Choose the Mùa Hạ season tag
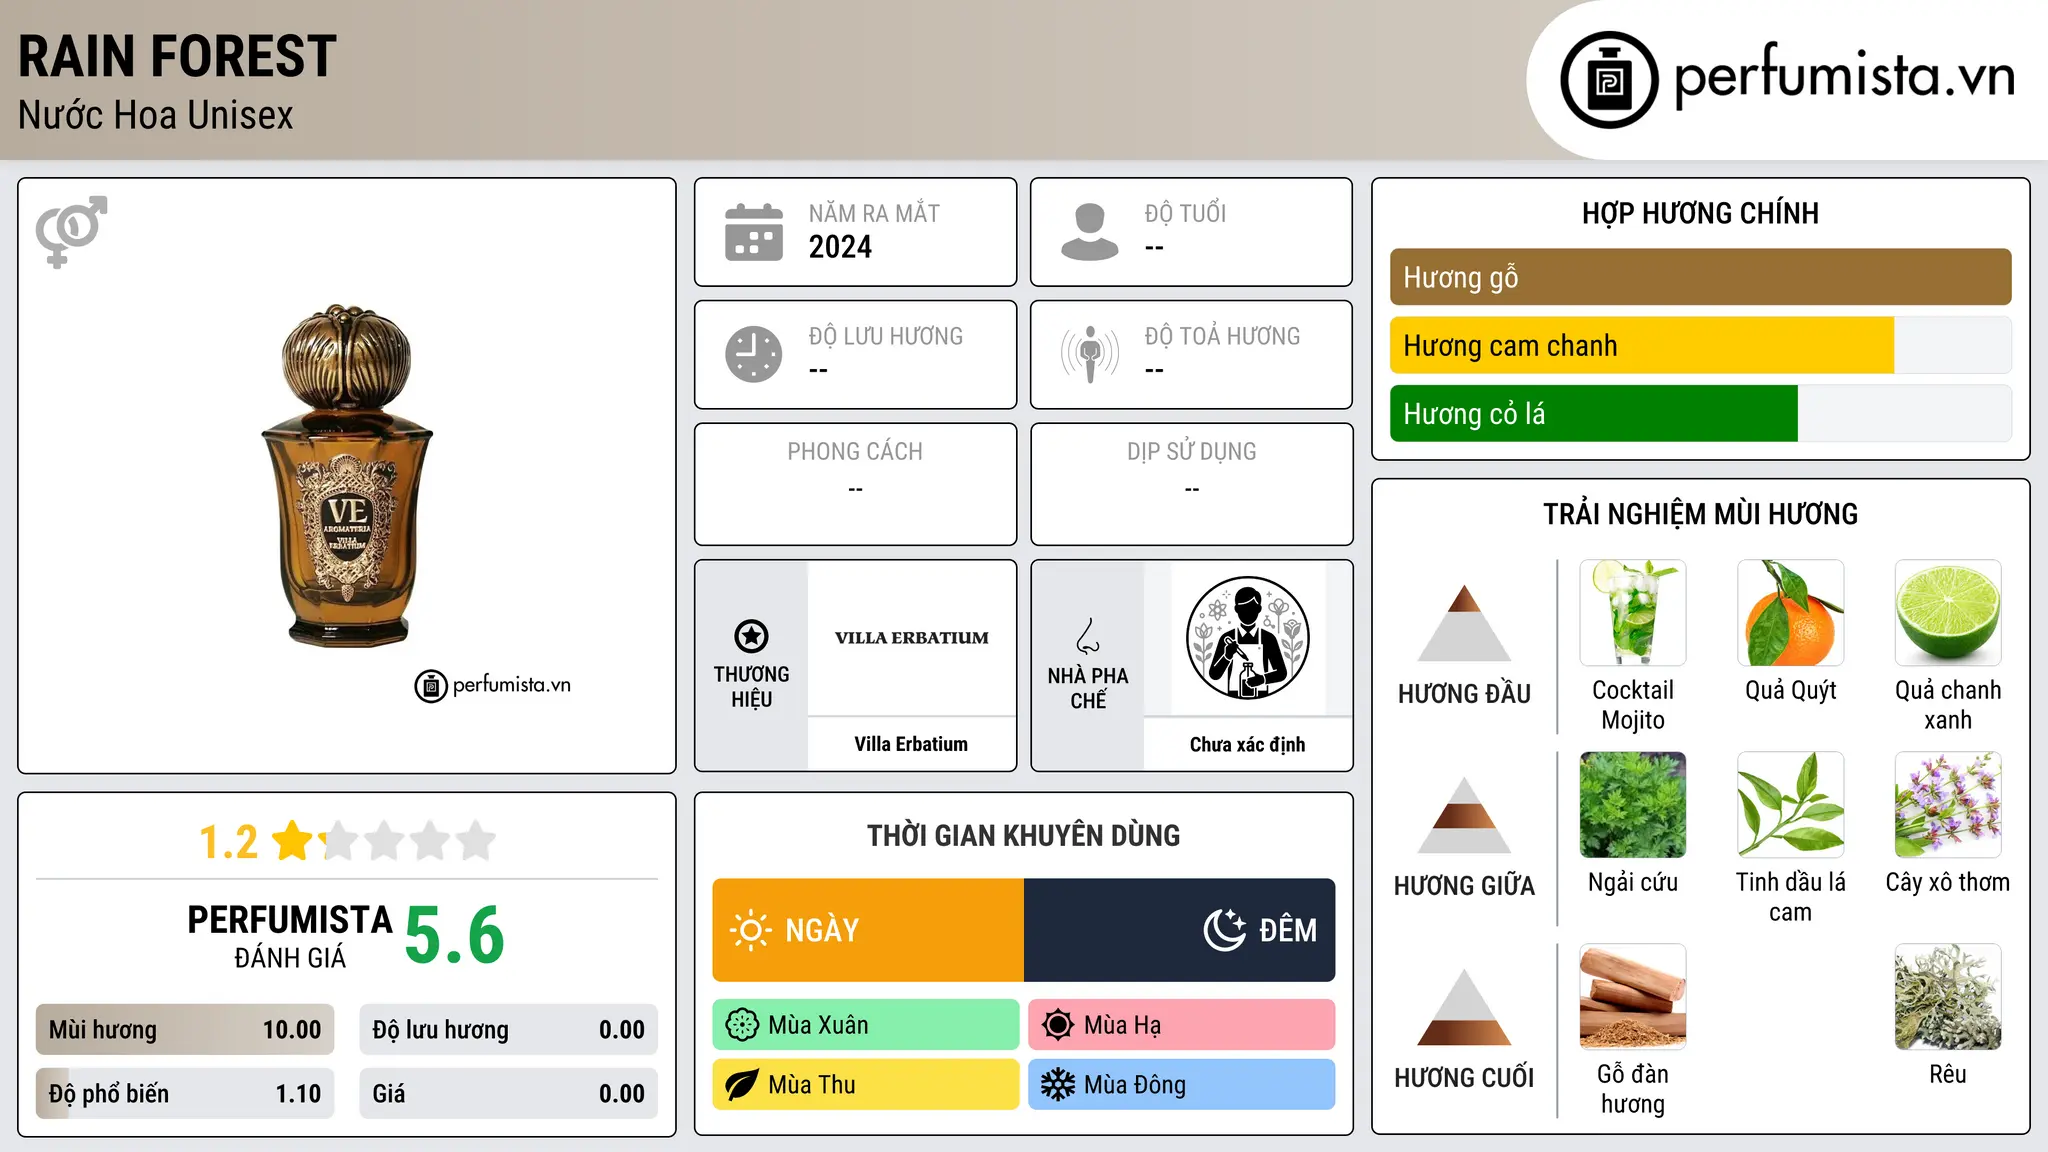2048x1152 pixels. 1182,1025
